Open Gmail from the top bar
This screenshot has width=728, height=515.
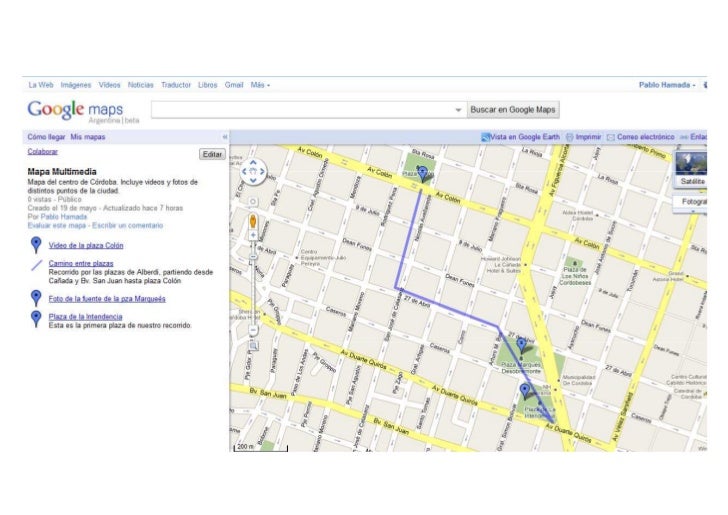pyautogui.click(x=234, y=85)
